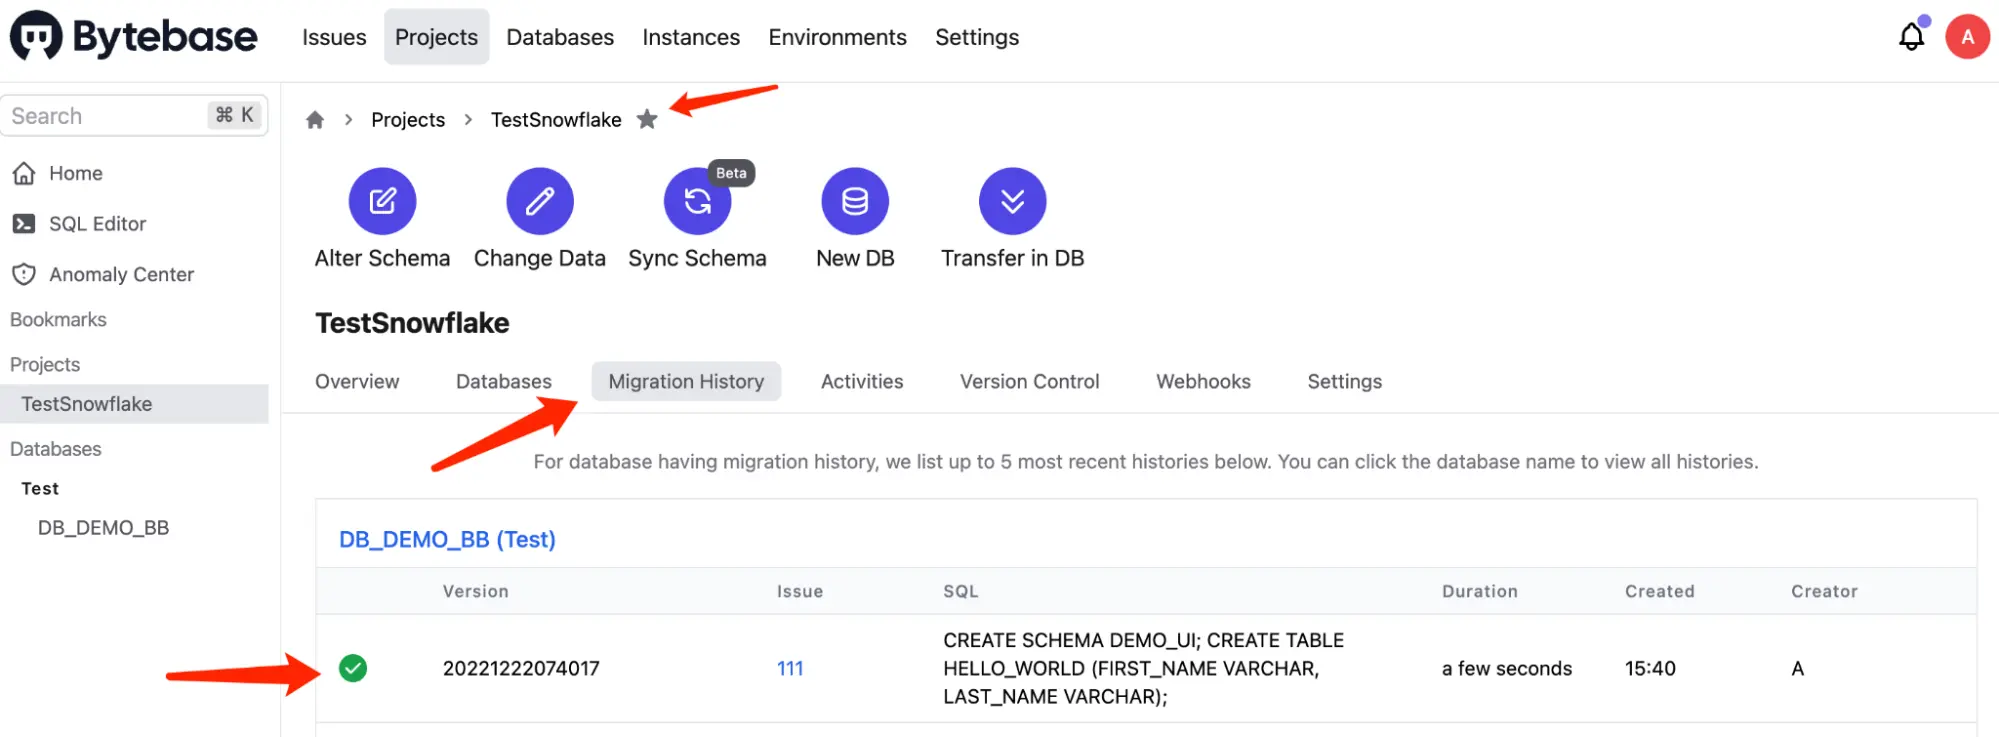Click the Anomaly Center shield icon

point(24,274)
